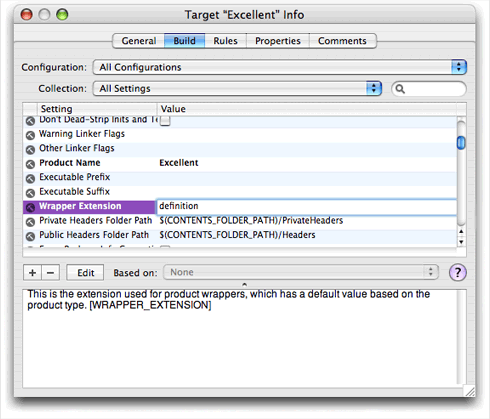Click the WRAPPER_EXTENSION description text
Screen dimensions: 490x419
pos(150,305)
